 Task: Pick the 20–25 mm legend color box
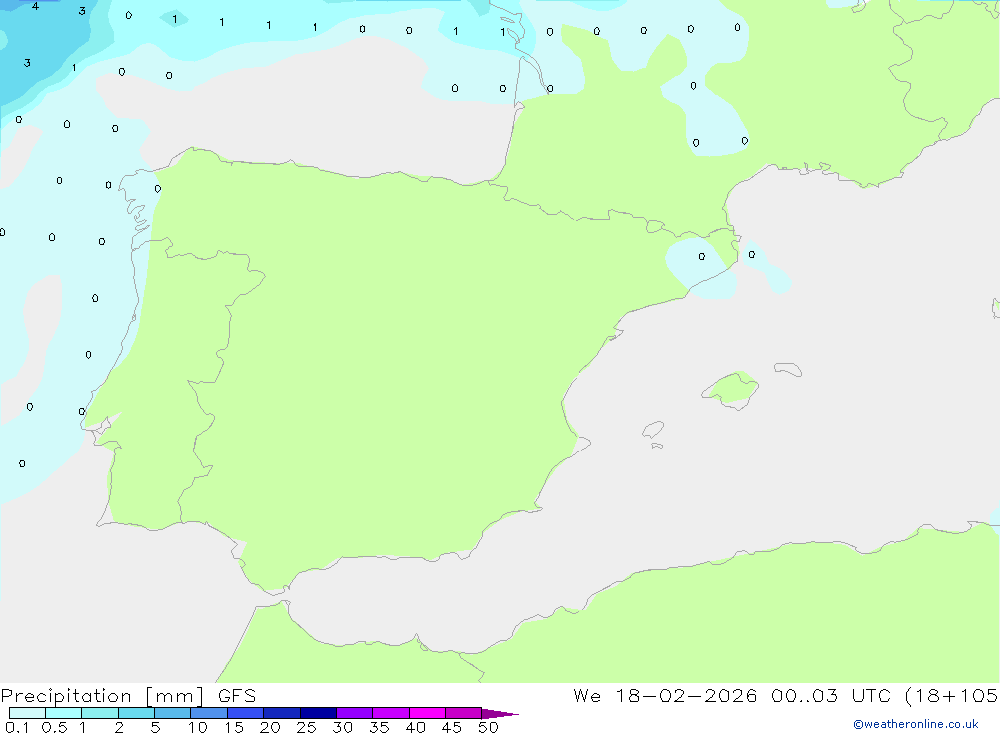pyautogui.click(x=282, y=713)
